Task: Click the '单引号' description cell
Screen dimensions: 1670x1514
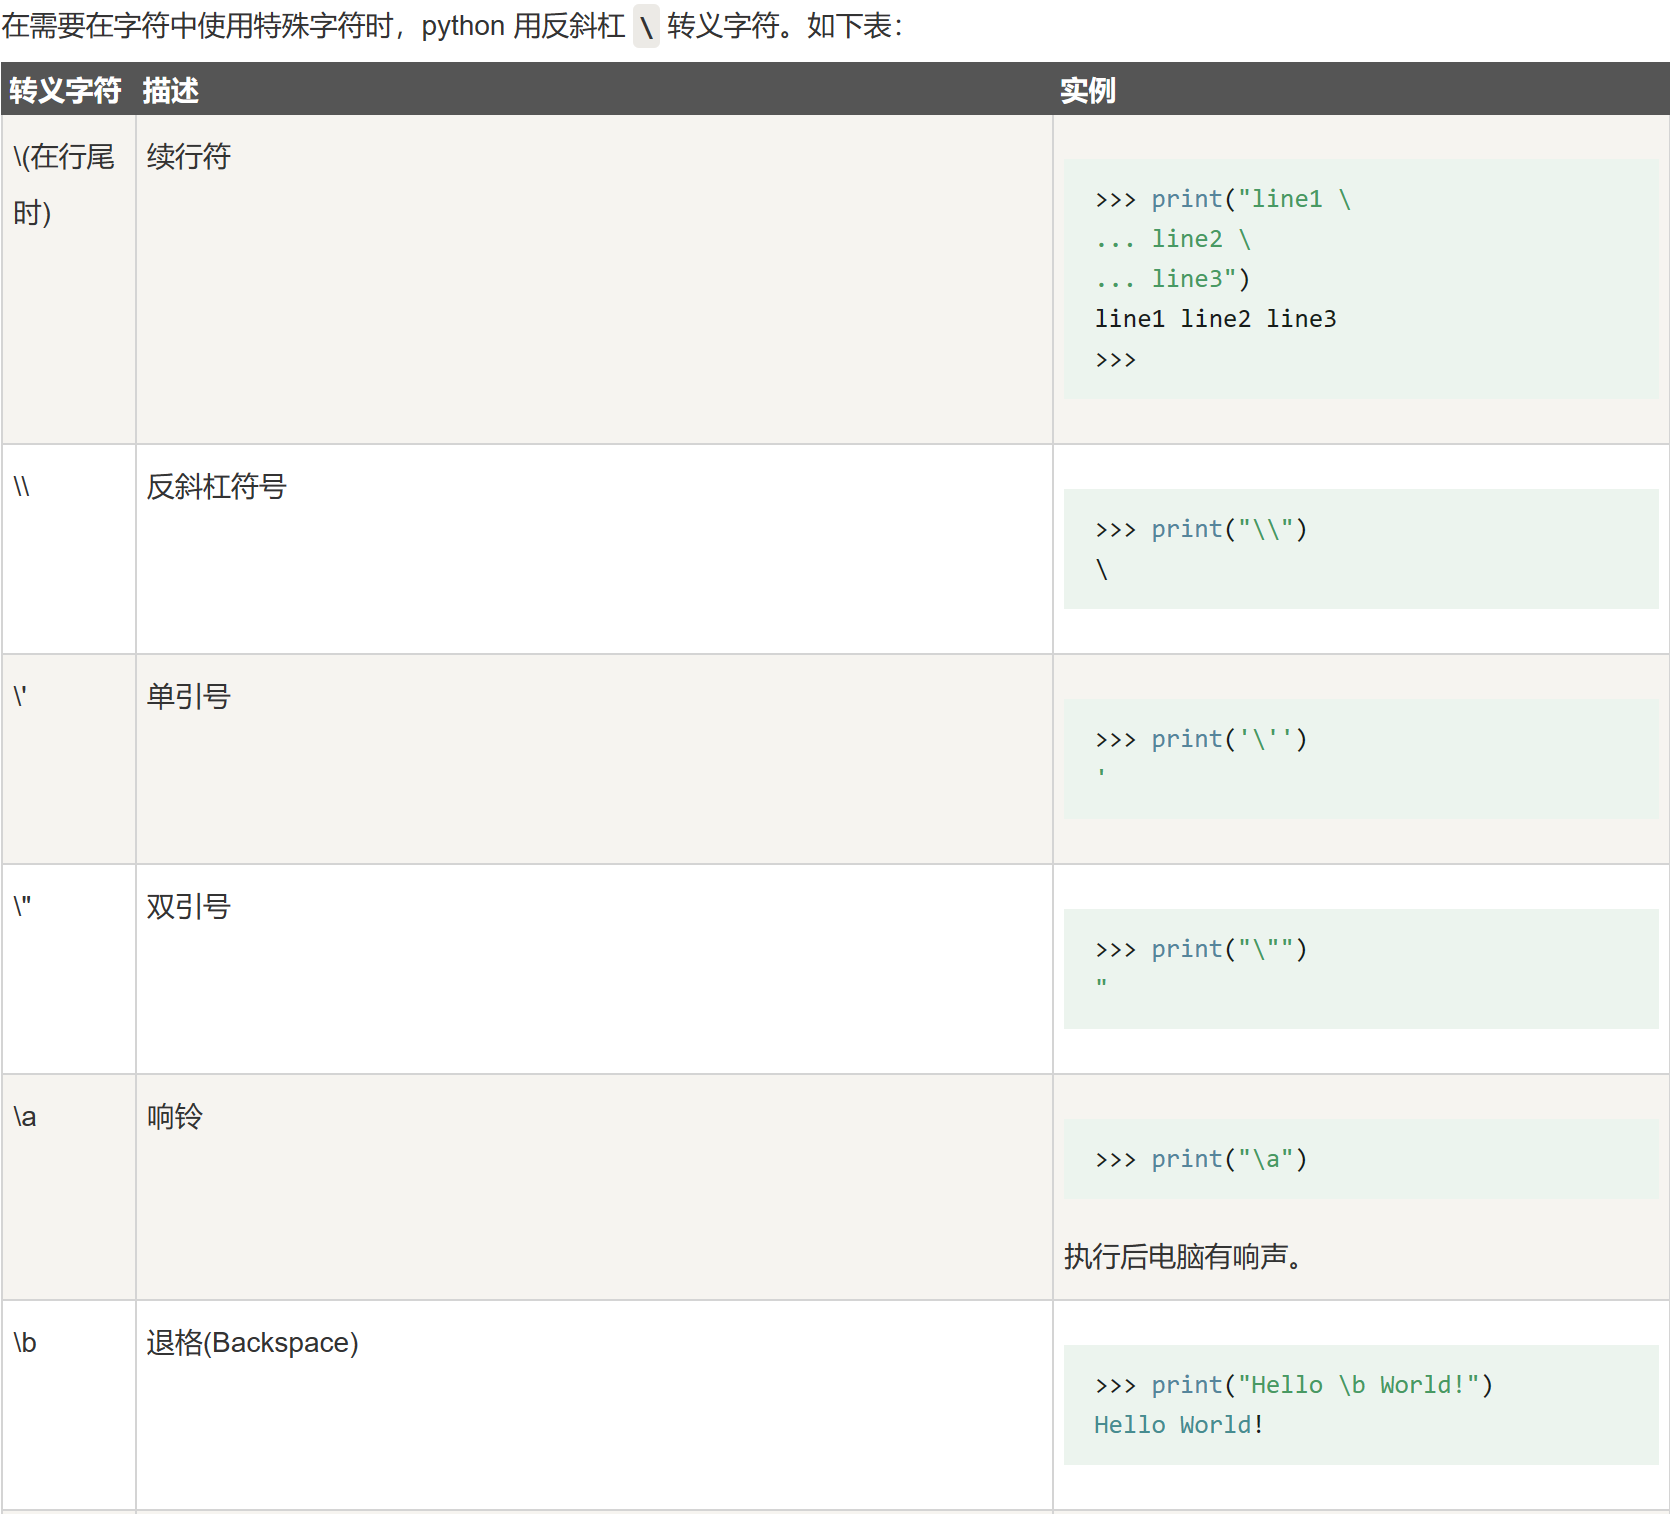Action: click(594, 759)
